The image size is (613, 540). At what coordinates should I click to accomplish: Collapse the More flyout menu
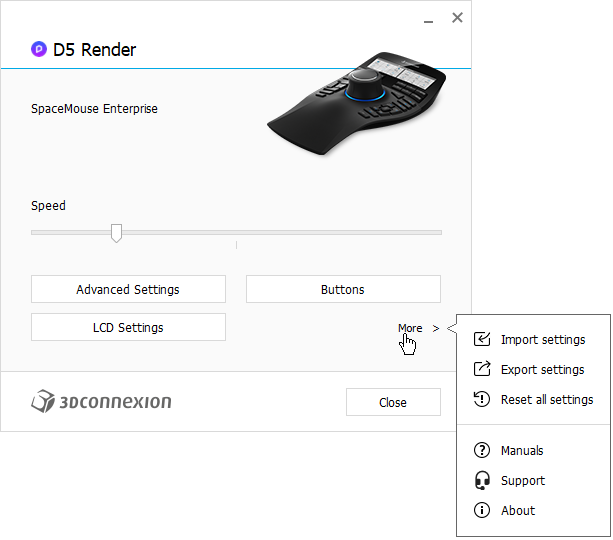coord(417,328)
